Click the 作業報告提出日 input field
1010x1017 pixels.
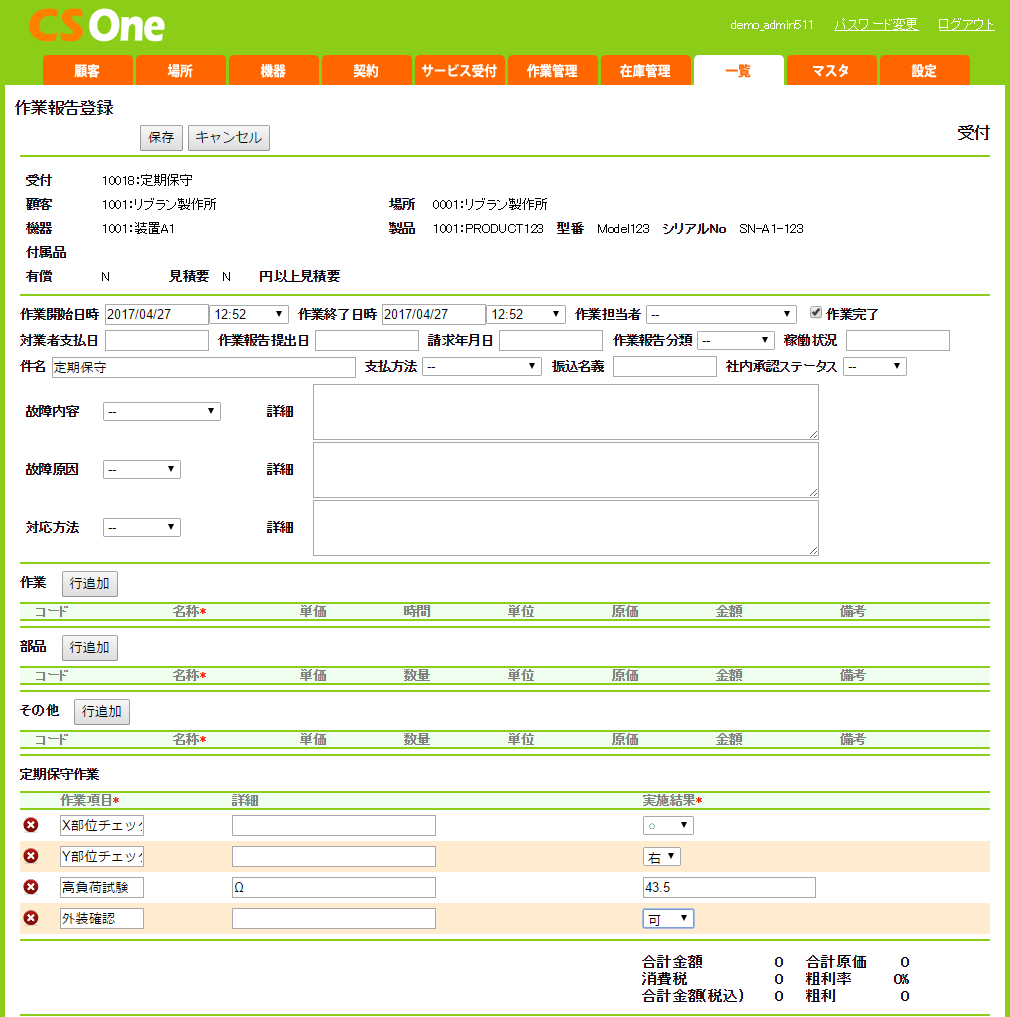[367, 341]
